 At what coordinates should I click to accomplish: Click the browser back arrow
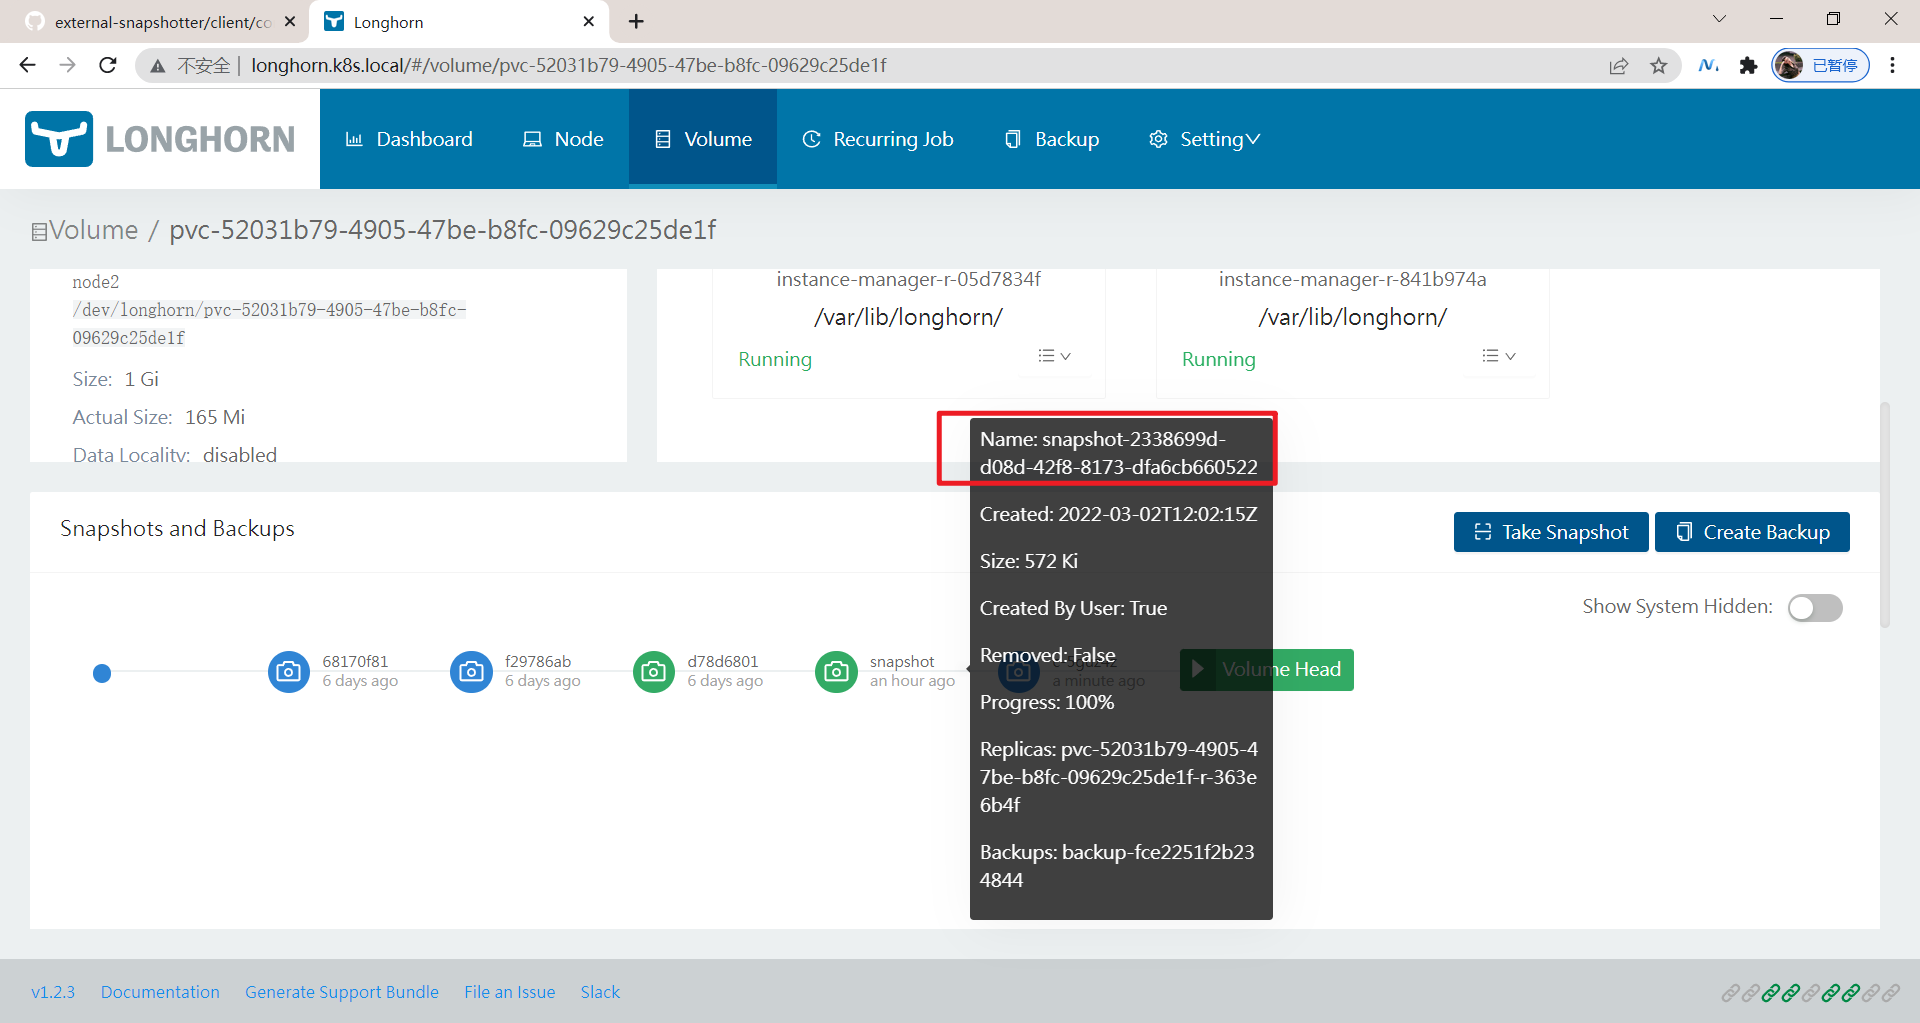coord(27,65)
